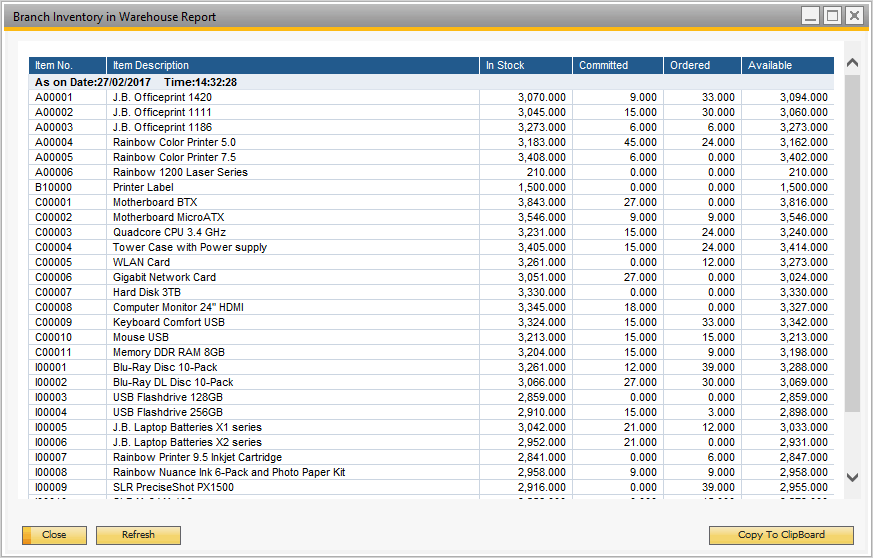The width and height of the screenshot is (873, 558).
Task: Click Available value 2,955.000
Action: point(803,488)
